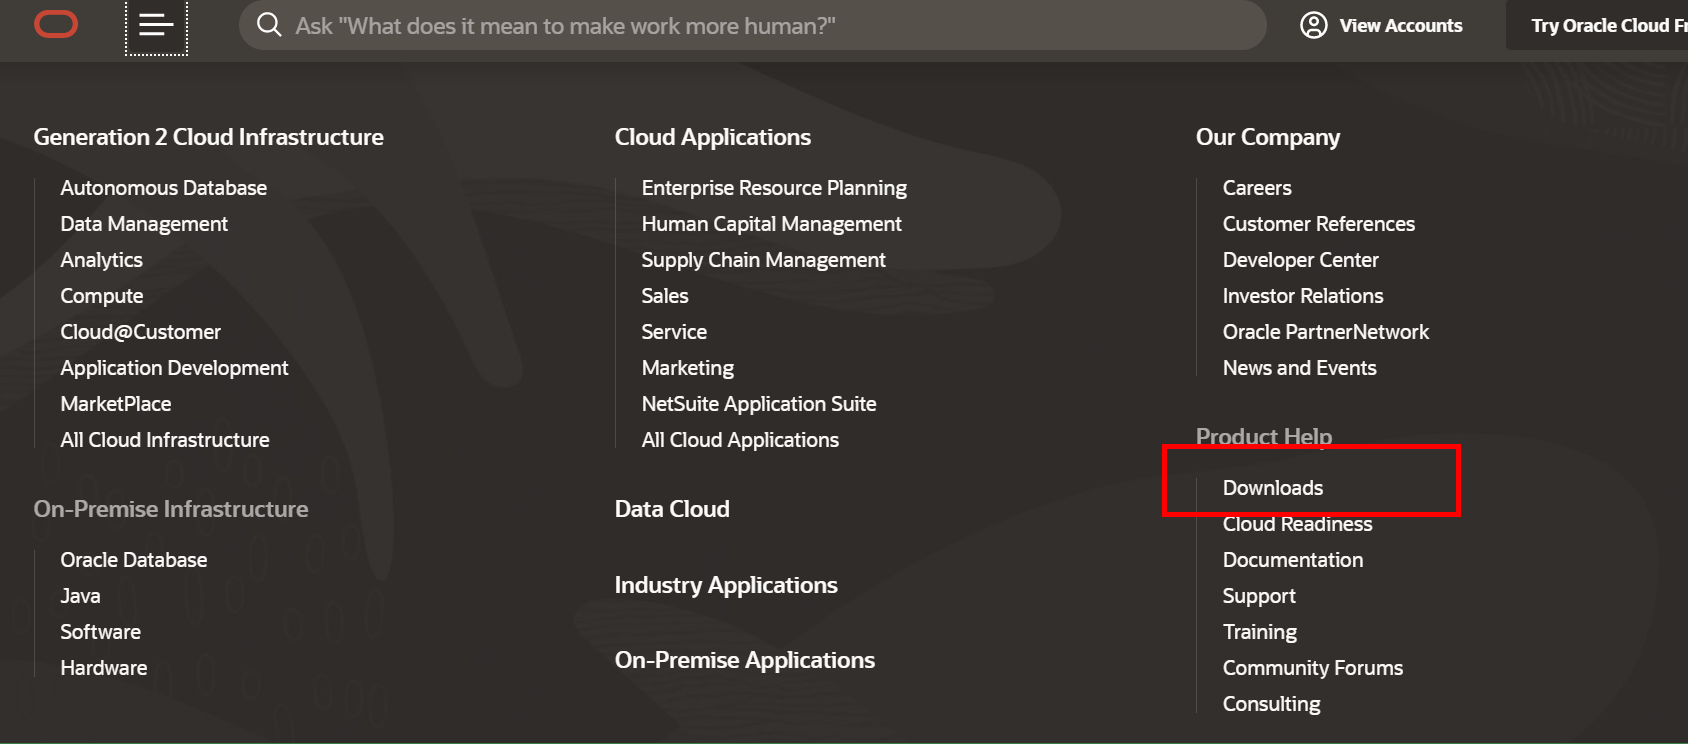1688x747 pixels.
Task: Click the View Accounts user icon
Action: coord(1313,25)
